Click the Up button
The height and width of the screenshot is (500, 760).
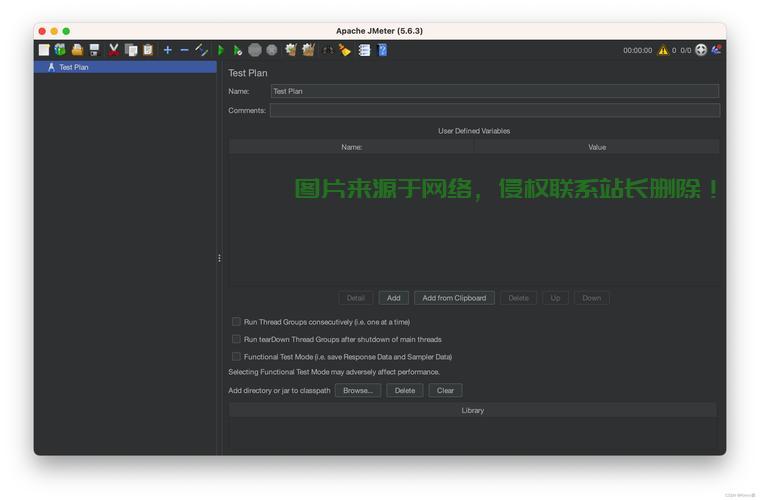coord(555,298)
